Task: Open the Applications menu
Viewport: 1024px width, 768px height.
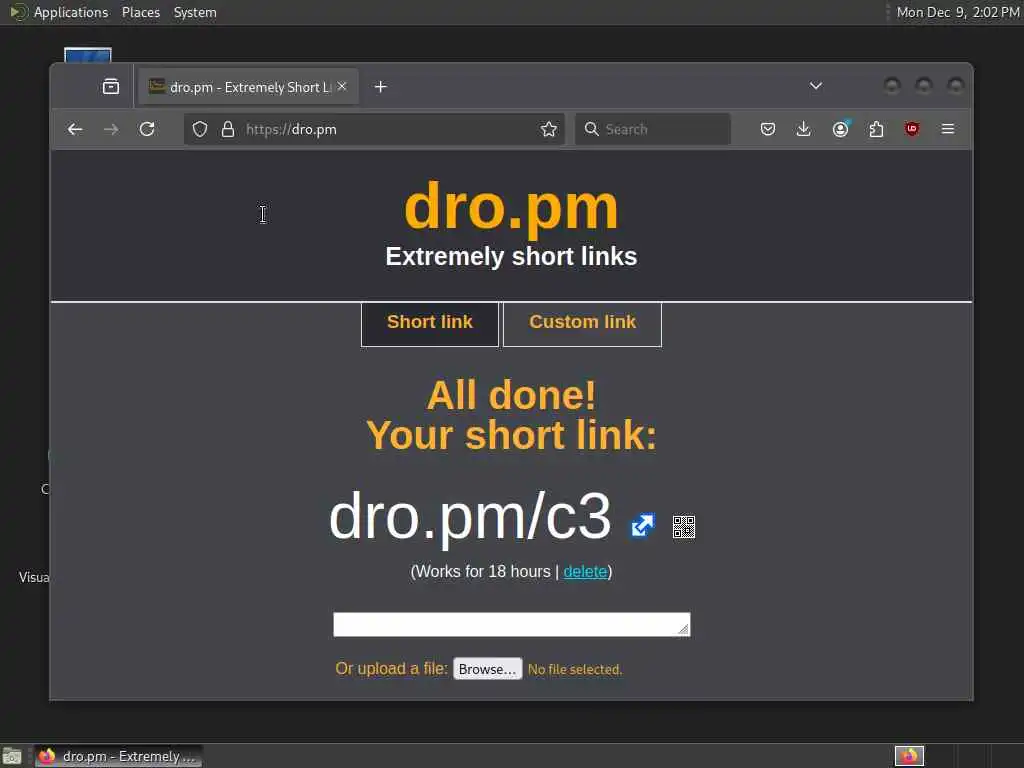Action: 71,12
